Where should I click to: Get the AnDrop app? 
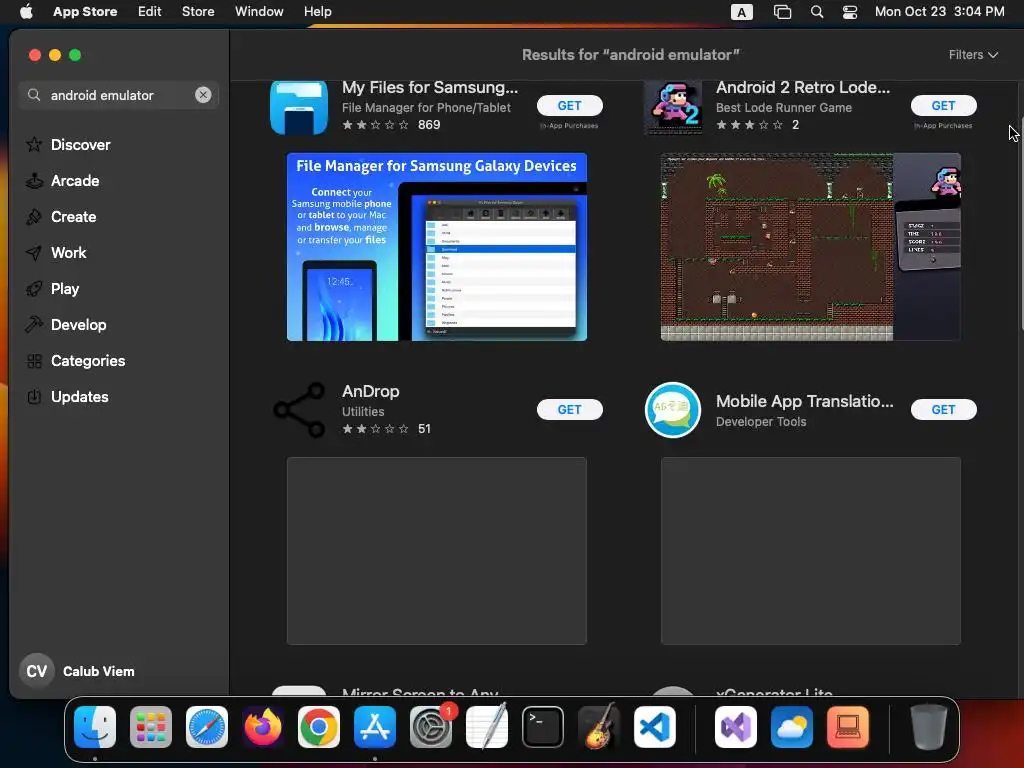click(569, 409)
